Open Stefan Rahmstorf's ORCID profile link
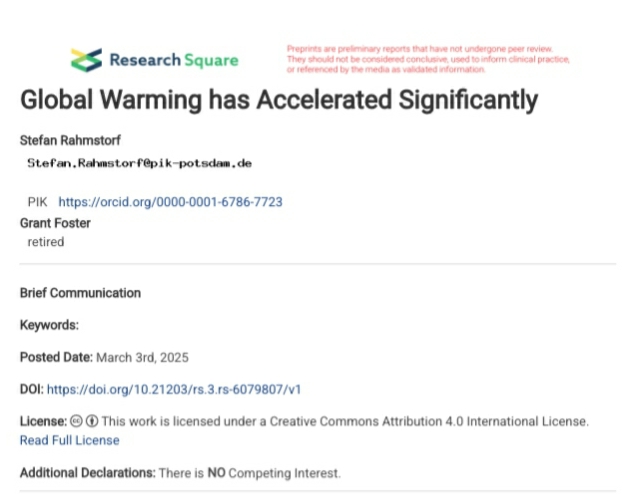Screen dimensions: 634x502 click(x=170, y=202)
